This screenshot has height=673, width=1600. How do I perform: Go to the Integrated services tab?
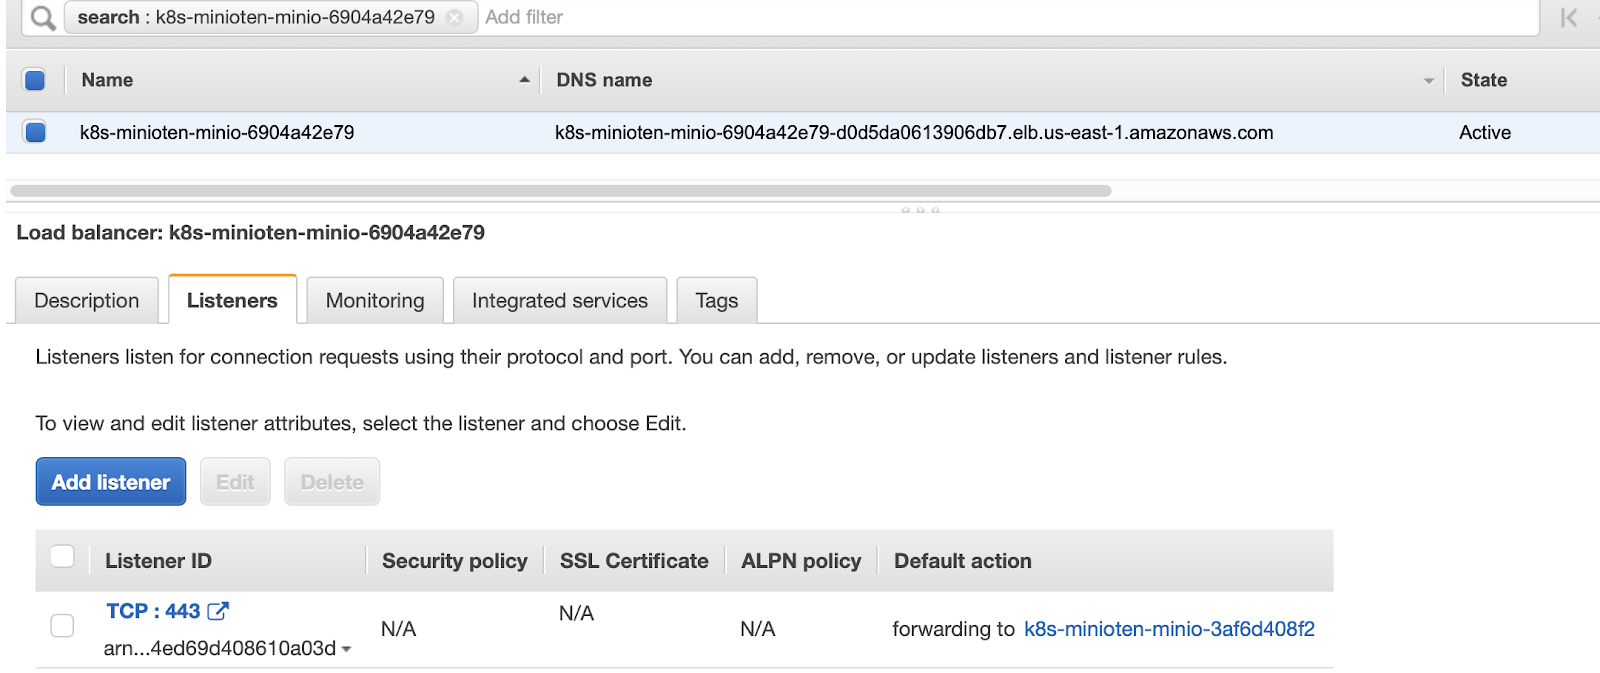click(560, 301)
